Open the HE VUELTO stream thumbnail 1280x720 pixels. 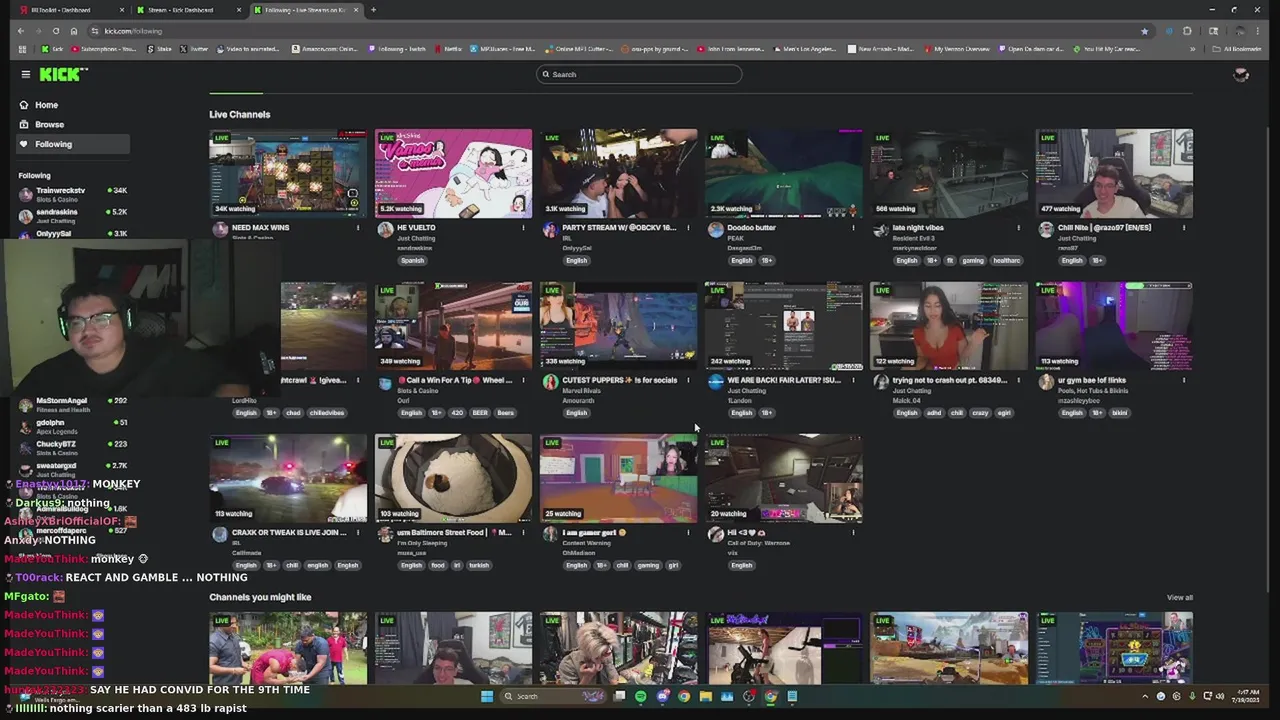[453, 173]
